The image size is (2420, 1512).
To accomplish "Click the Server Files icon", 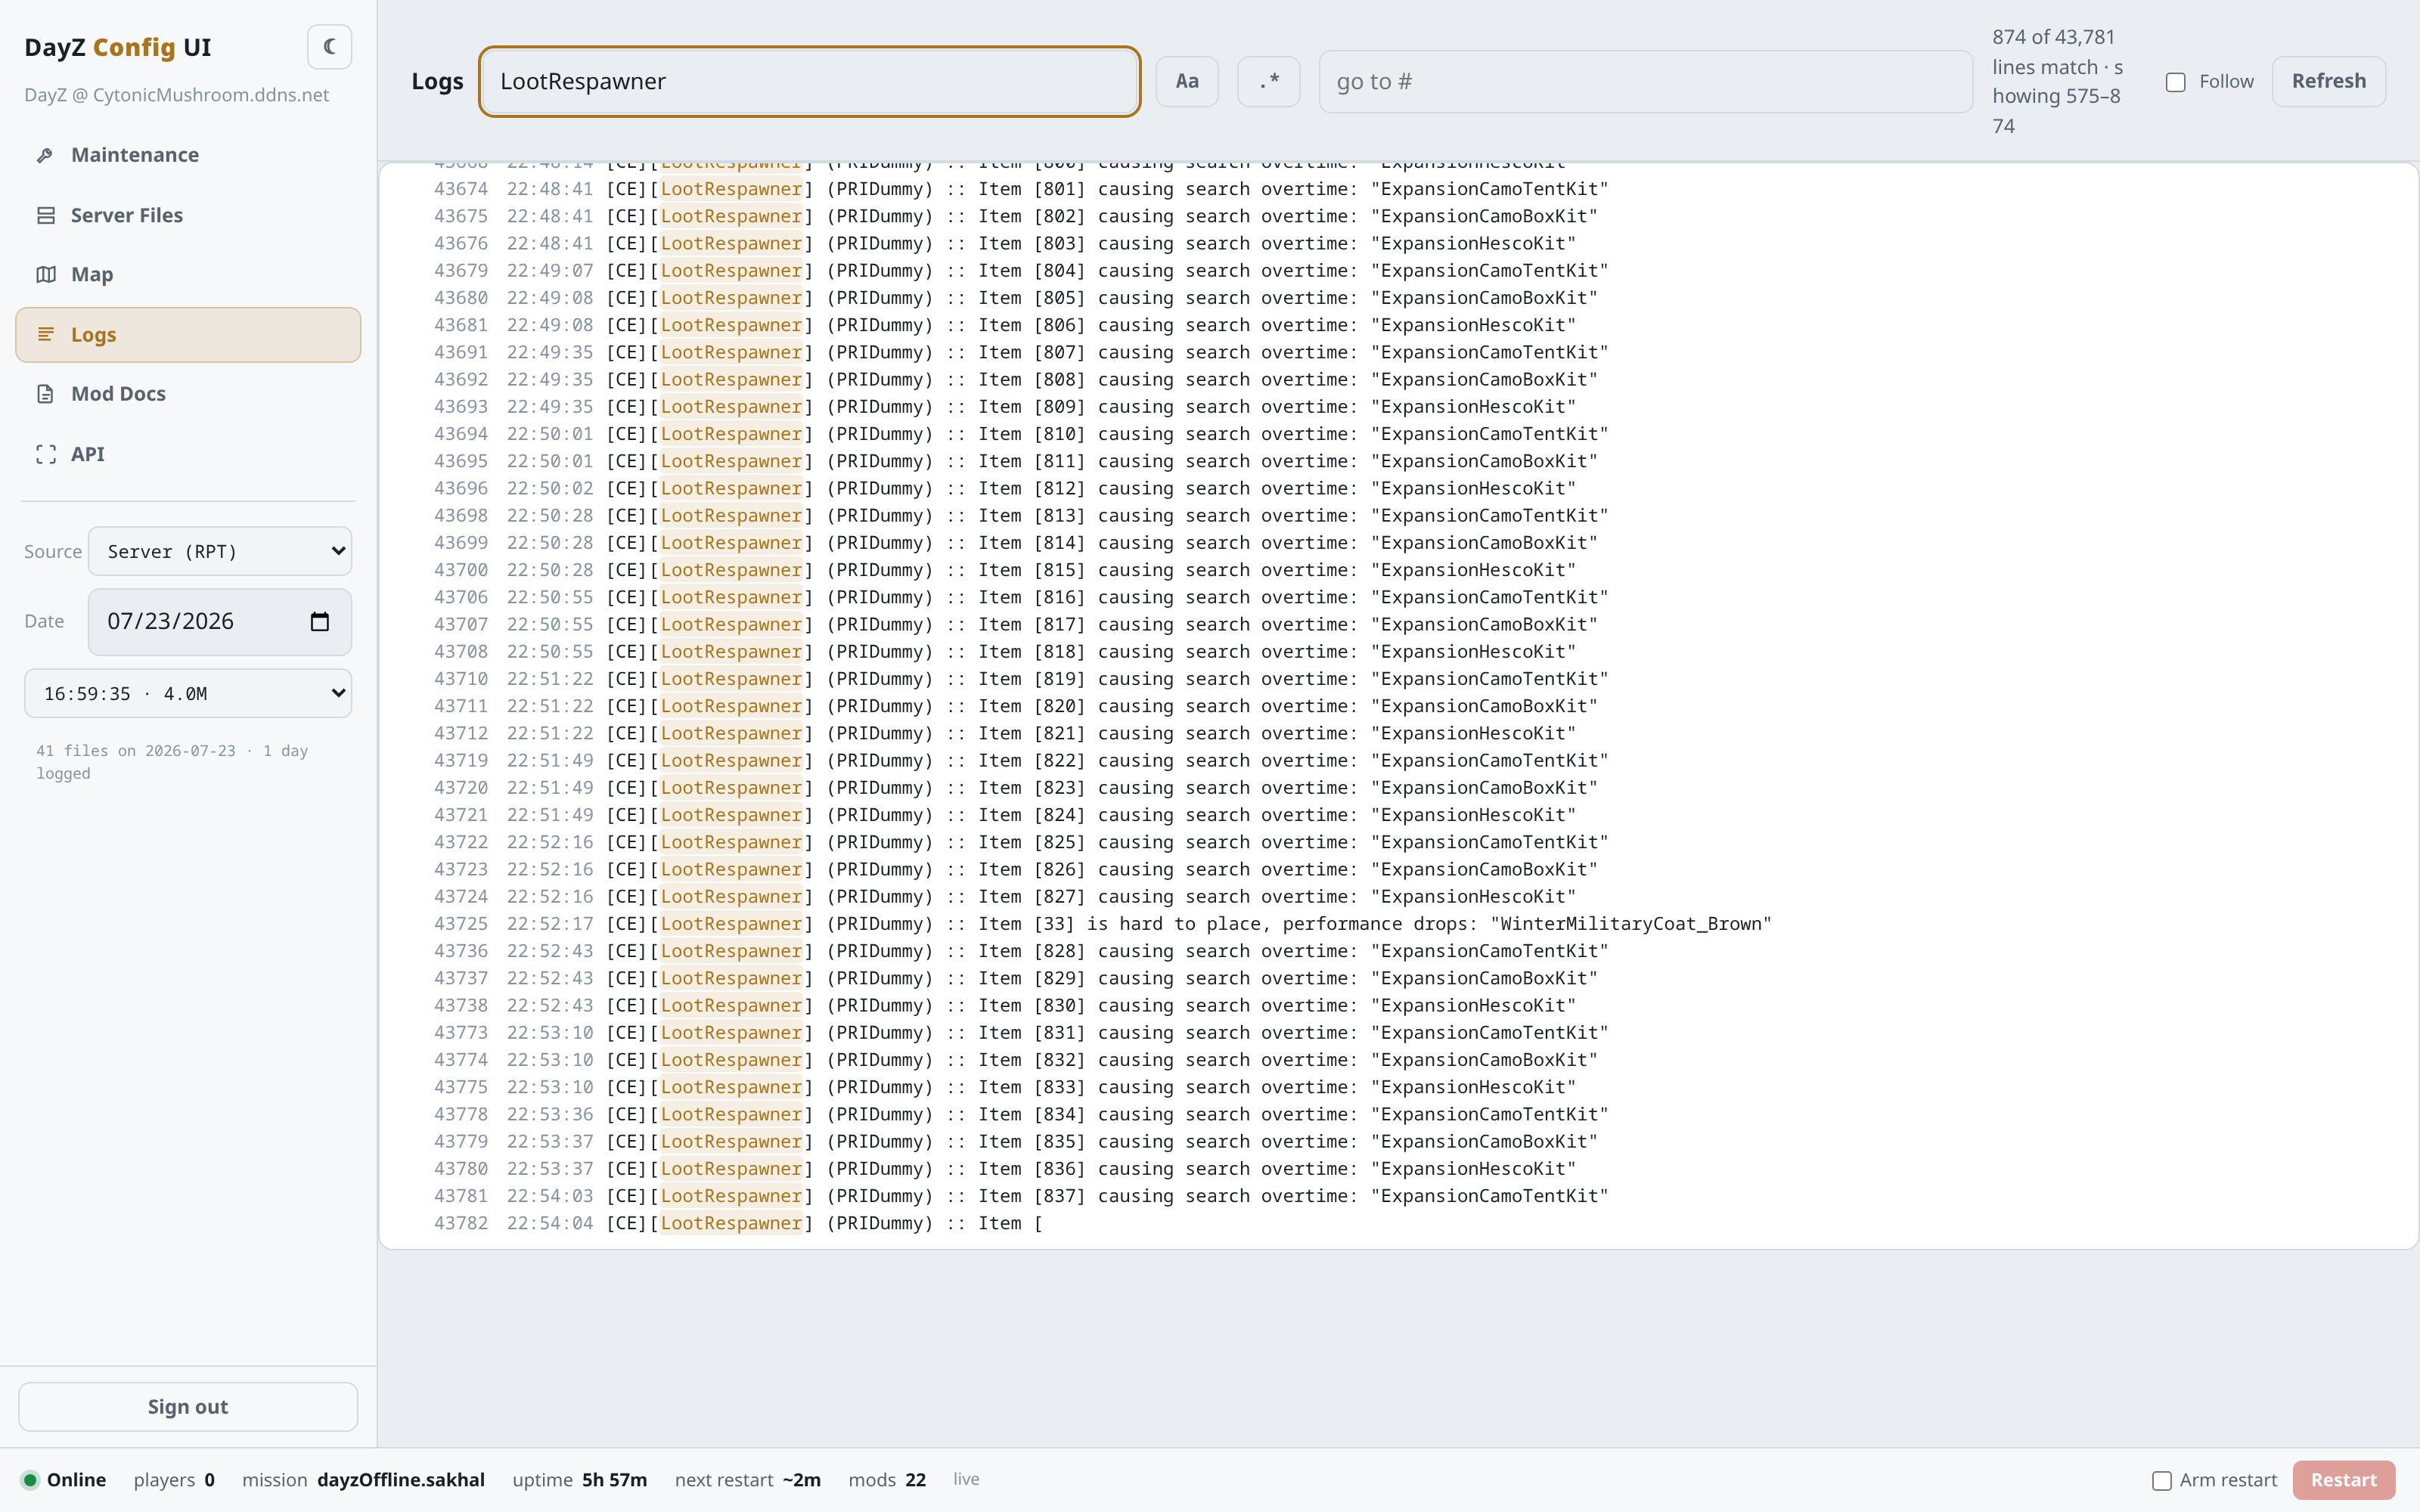I will [x=46, y=215].
